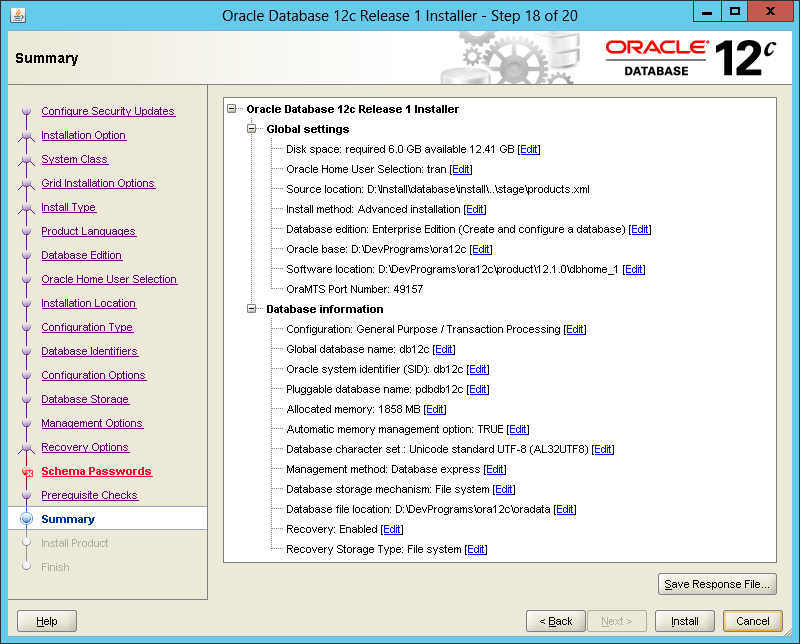800x644 pixels.
Task: Edit the Management method setting
Action: click(495, 469)
